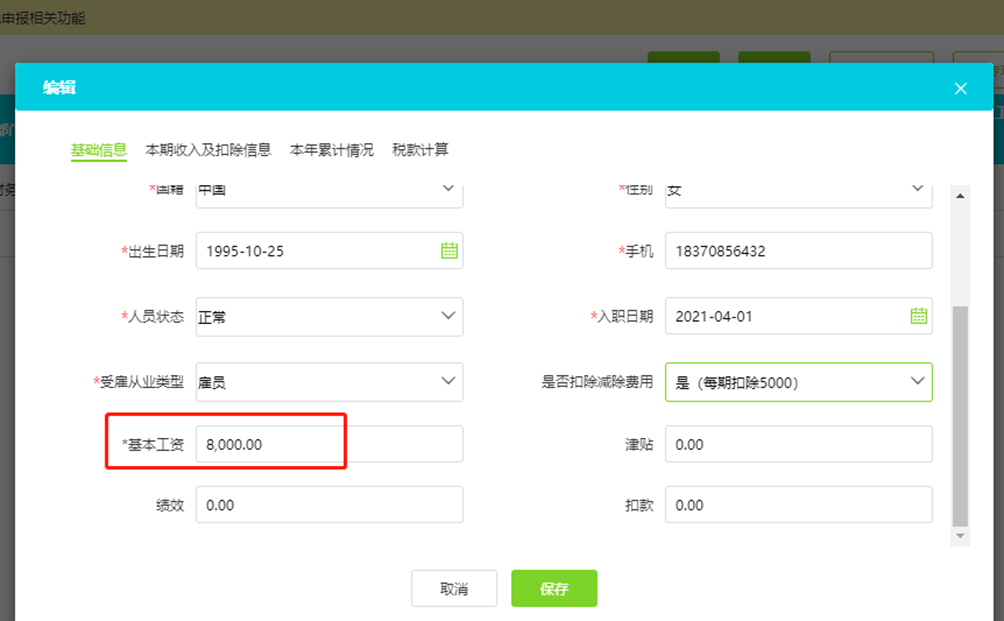Click the vertical scrollbar thumb in the form
Viewport: 1004px width, 621px height.
(x=960, y=416)
